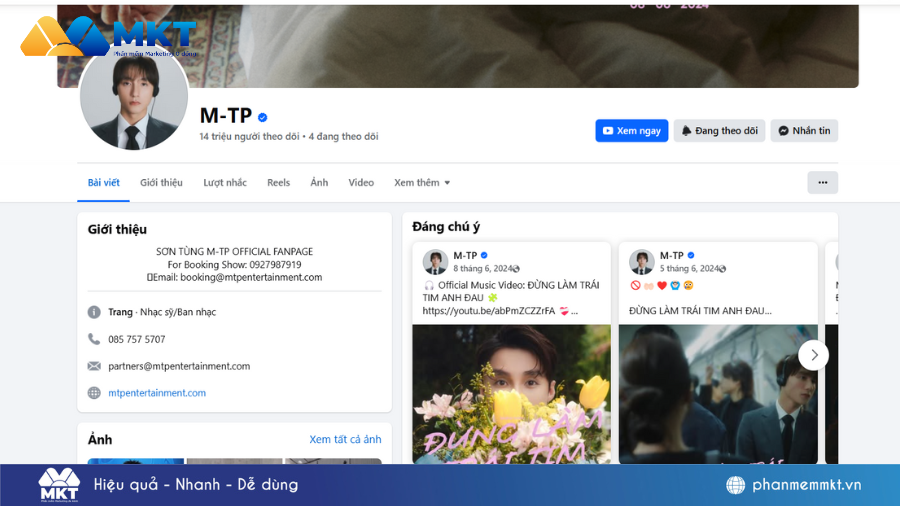Click the 14 triệu người theo dõi text
This screenshot has height=506, width=900.
249,137
